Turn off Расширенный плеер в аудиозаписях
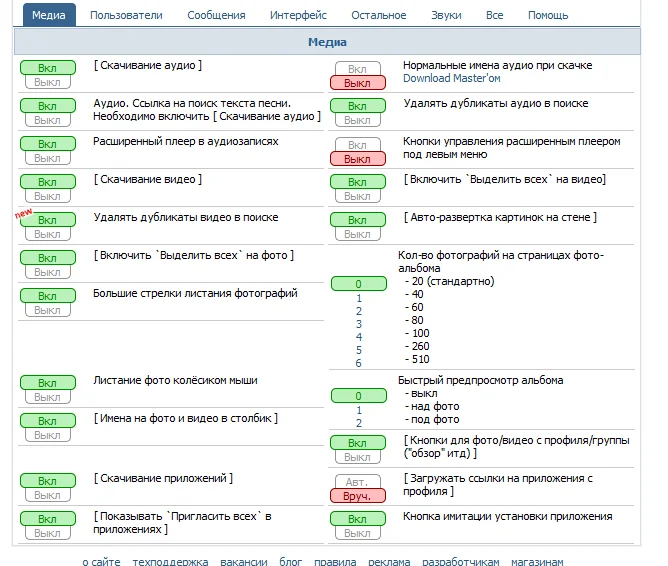 point(47,158)
